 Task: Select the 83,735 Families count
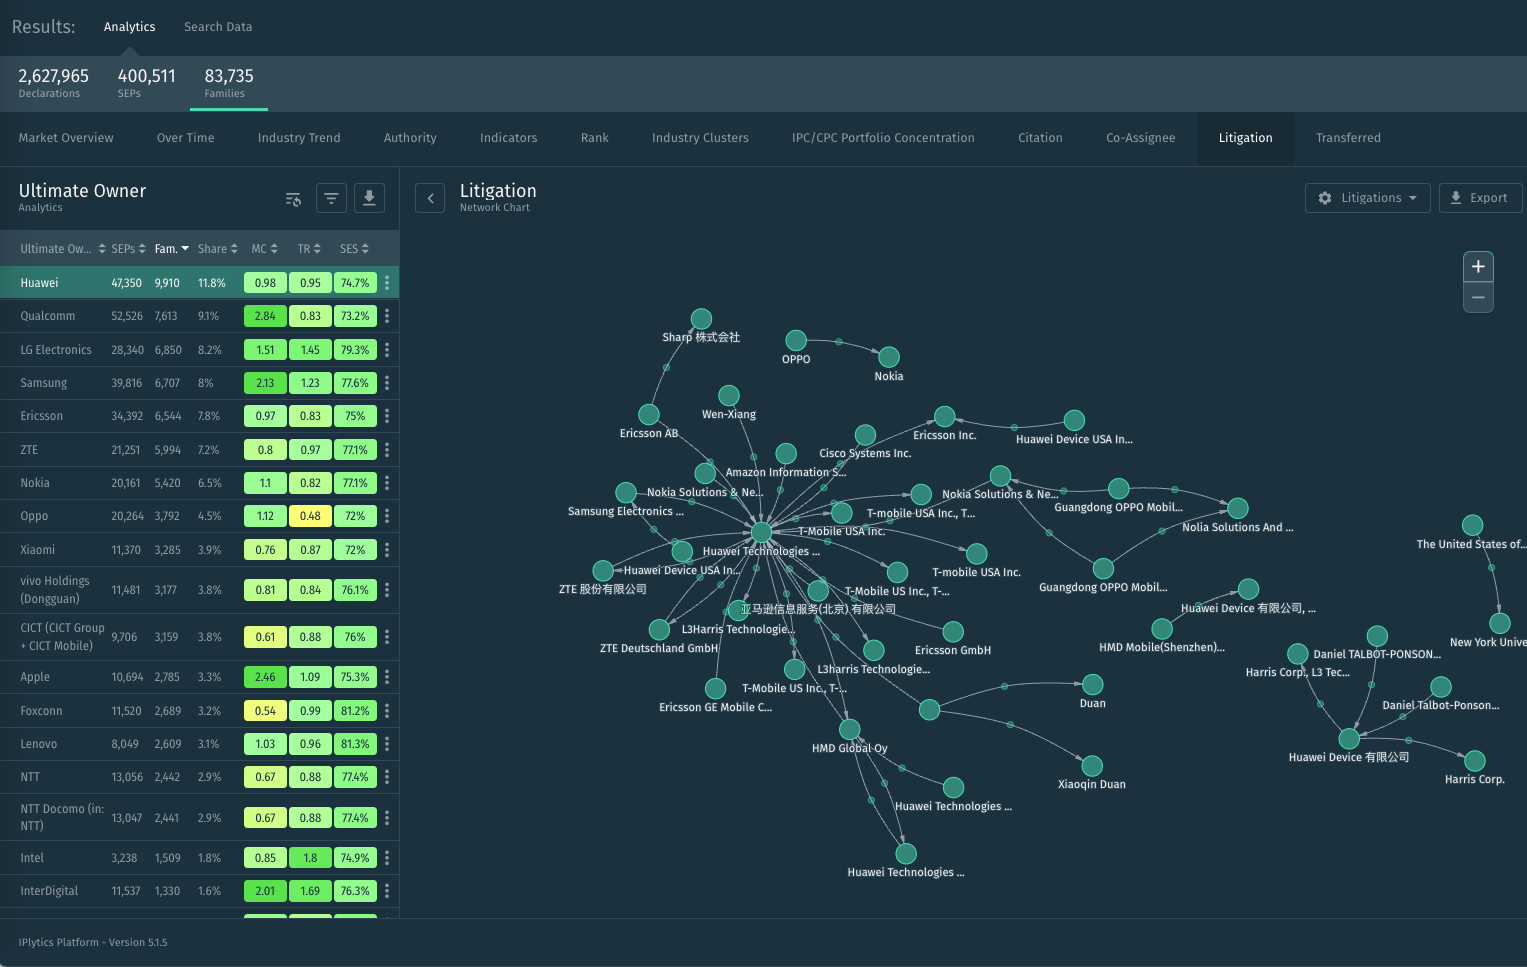(x=229, y=83)
